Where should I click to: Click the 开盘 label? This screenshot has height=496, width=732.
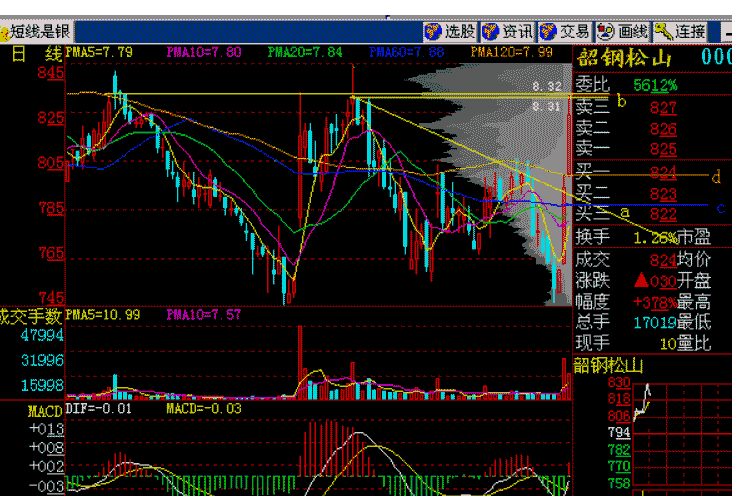tap(694, 281)
